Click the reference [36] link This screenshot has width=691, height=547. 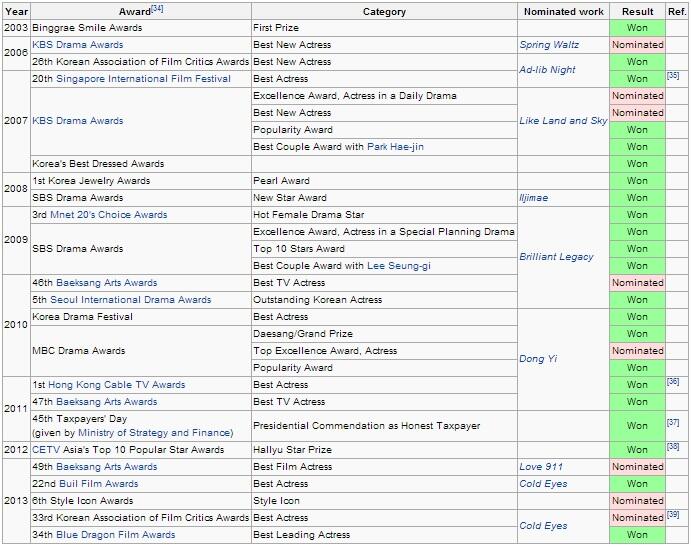pyautogui.click(x=672, y=382)
